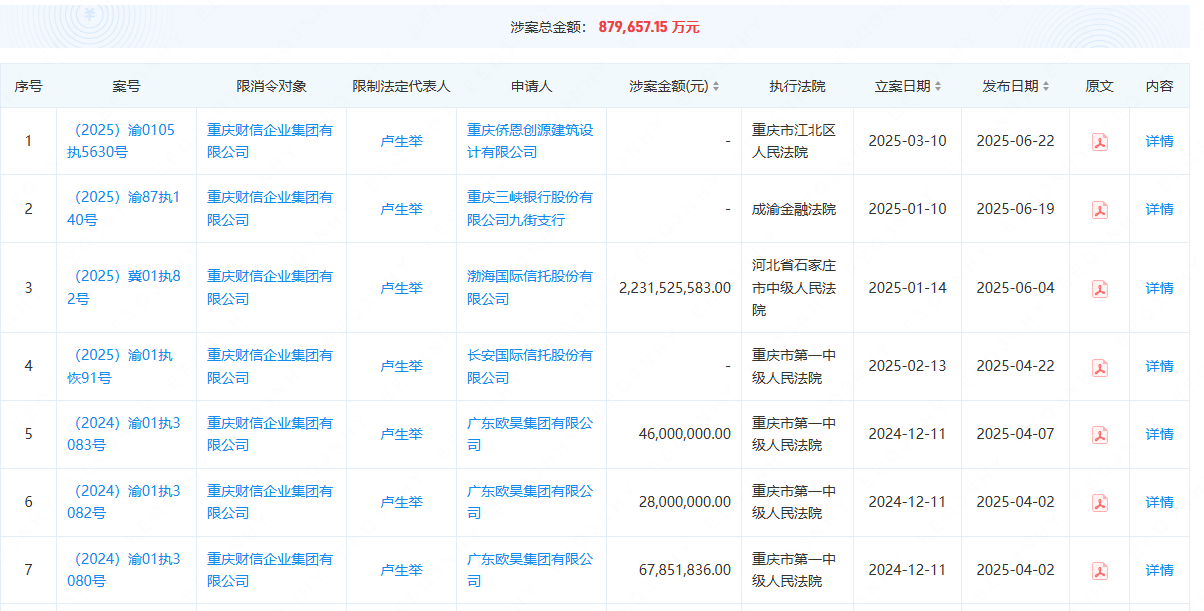Click 卢生举 in row 2

point(402,209)
